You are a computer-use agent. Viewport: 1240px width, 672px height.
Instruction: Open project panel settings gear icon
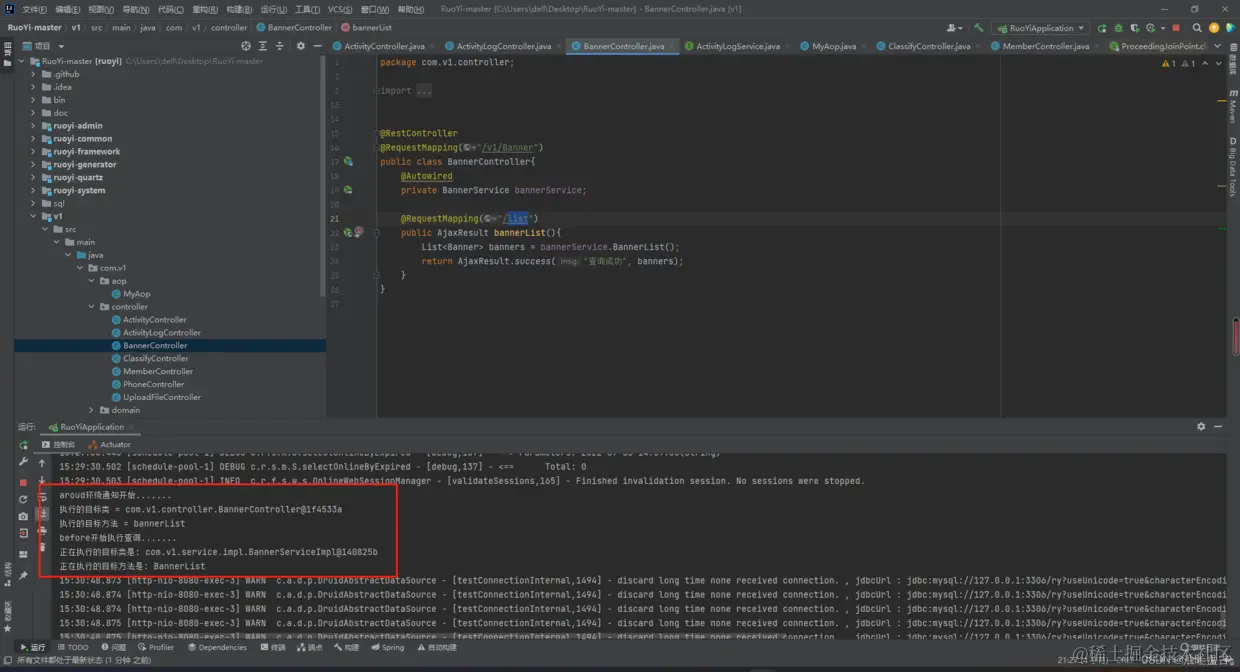pos(301,46)
